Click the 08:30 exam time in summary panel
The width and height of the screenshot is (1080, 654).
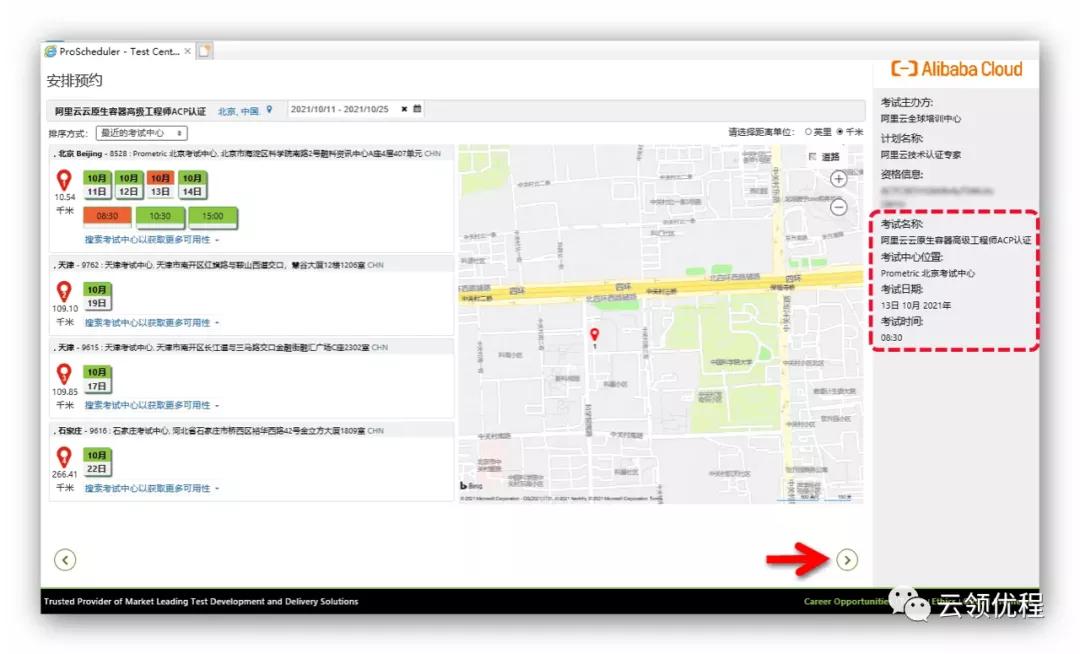891,337
